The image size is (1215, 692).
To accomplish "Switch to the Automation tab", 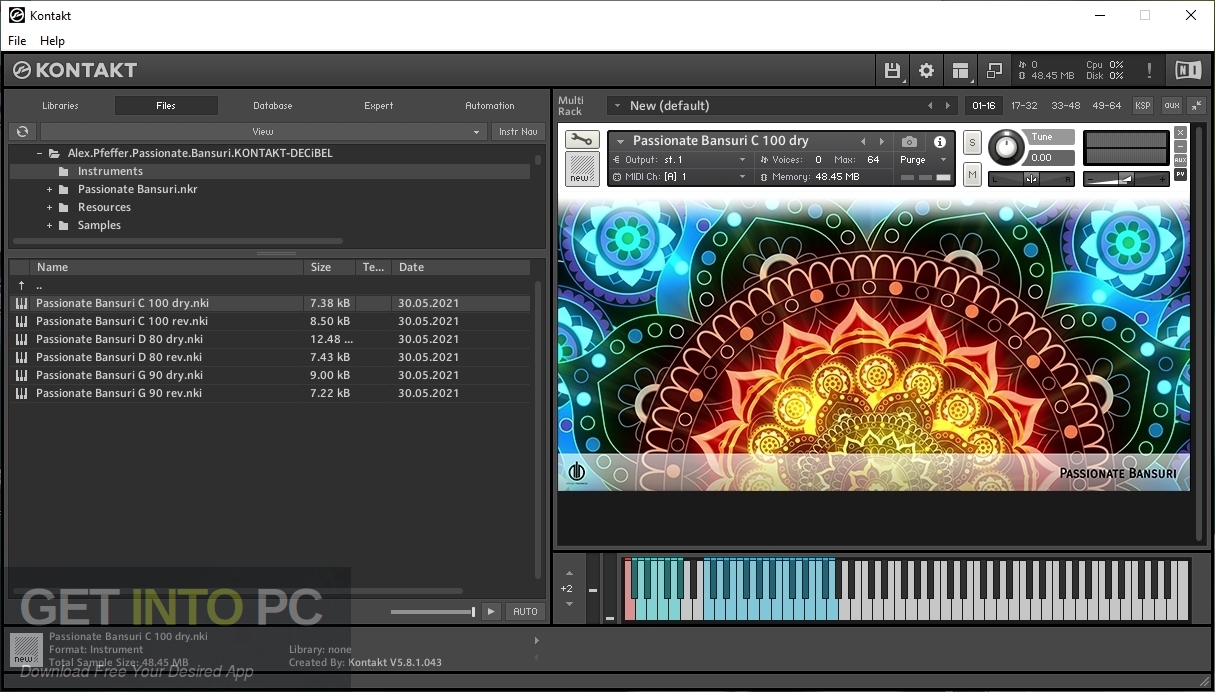I will pos(489,105).
